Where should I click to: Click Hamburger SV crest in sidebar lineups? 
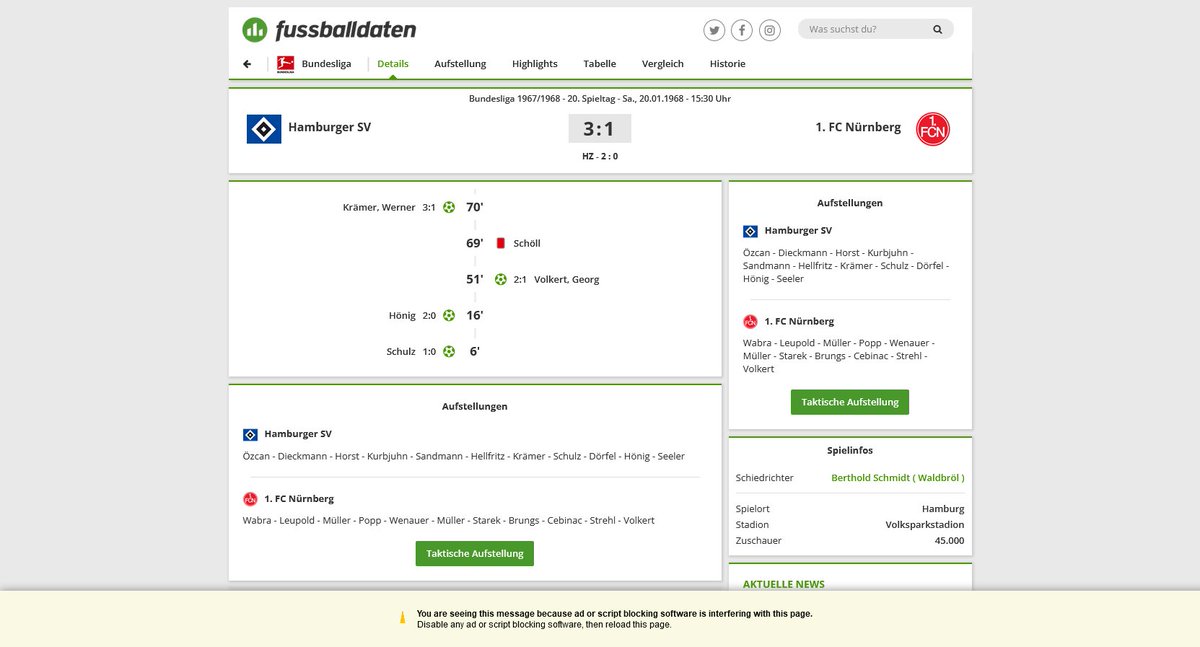point(750,231)
